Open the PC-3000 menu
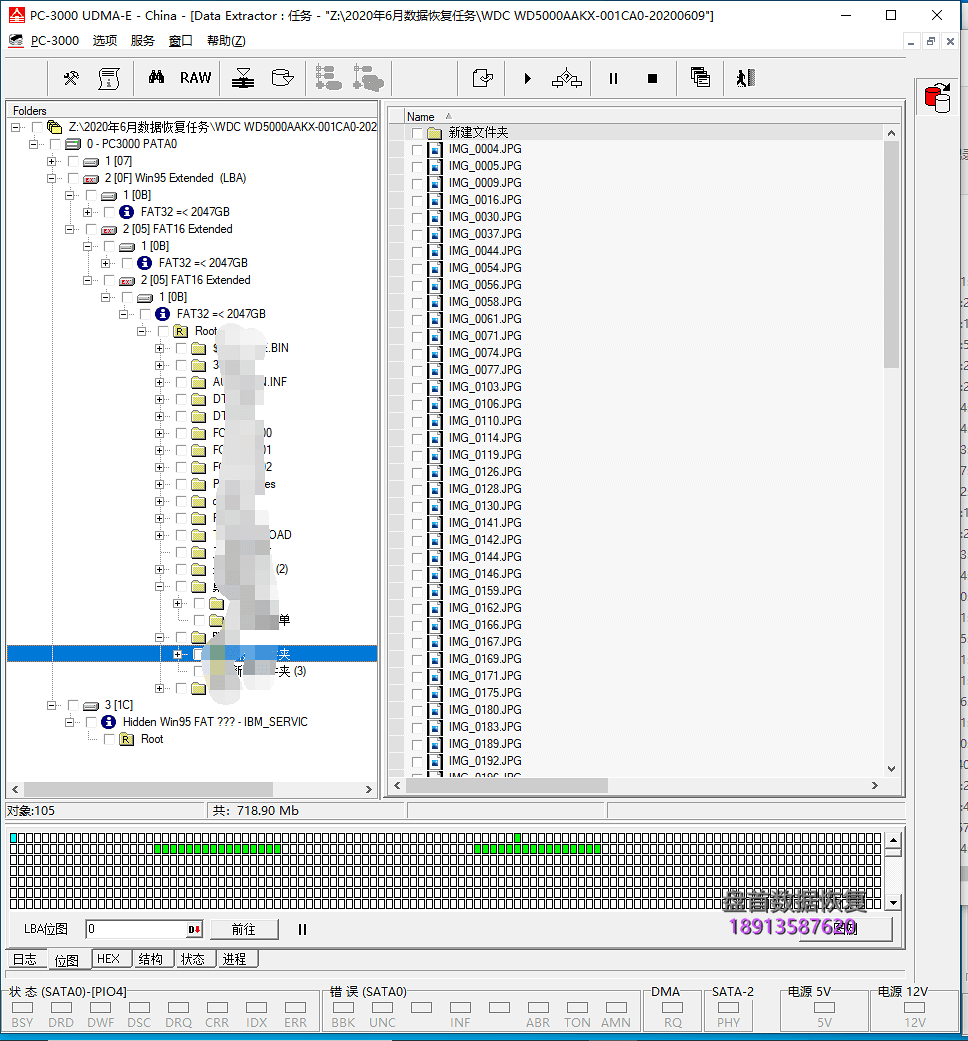This screenshot has height=1041, width=968. tap(54, 40)
